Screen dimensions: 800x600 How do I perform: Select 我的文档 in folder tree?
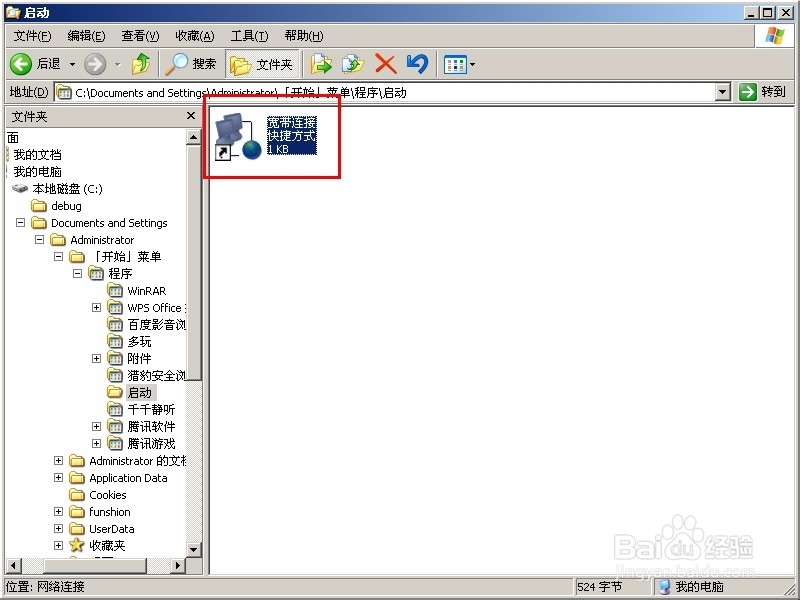37,155
